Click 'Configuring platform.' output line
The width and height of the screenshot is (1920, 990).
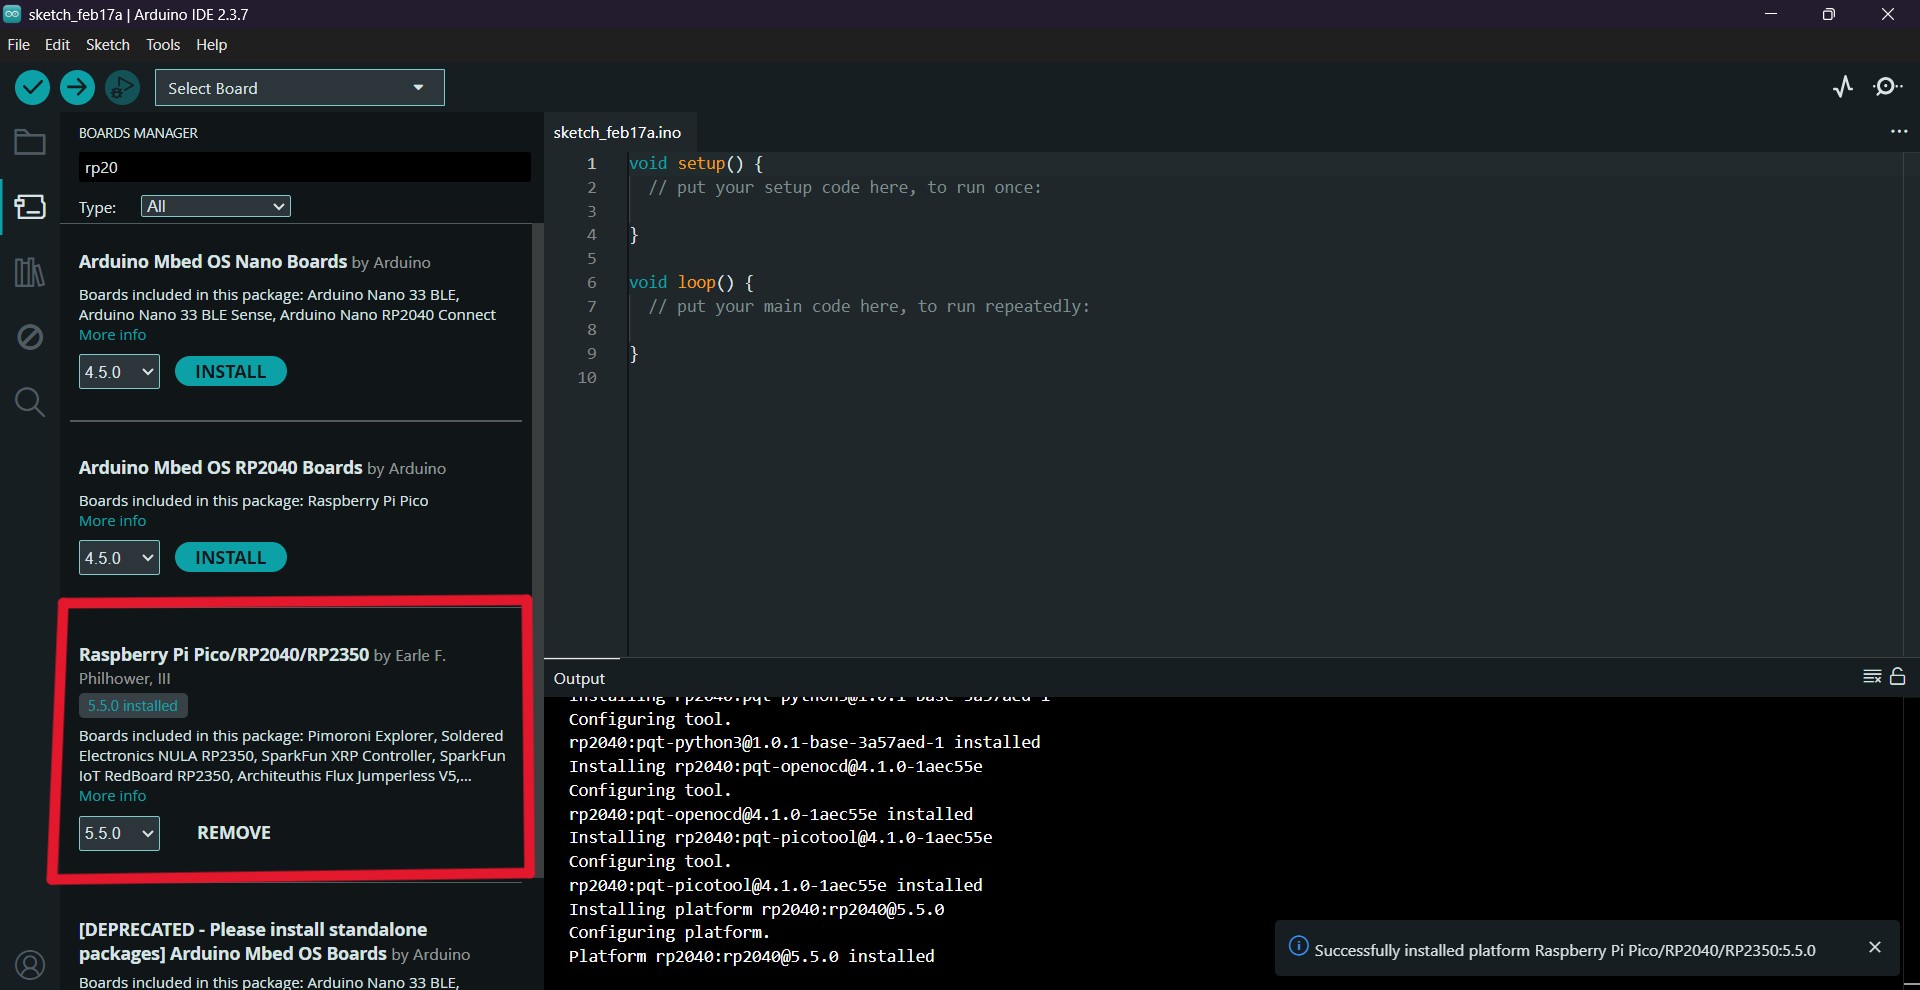(x=670, y=932)
